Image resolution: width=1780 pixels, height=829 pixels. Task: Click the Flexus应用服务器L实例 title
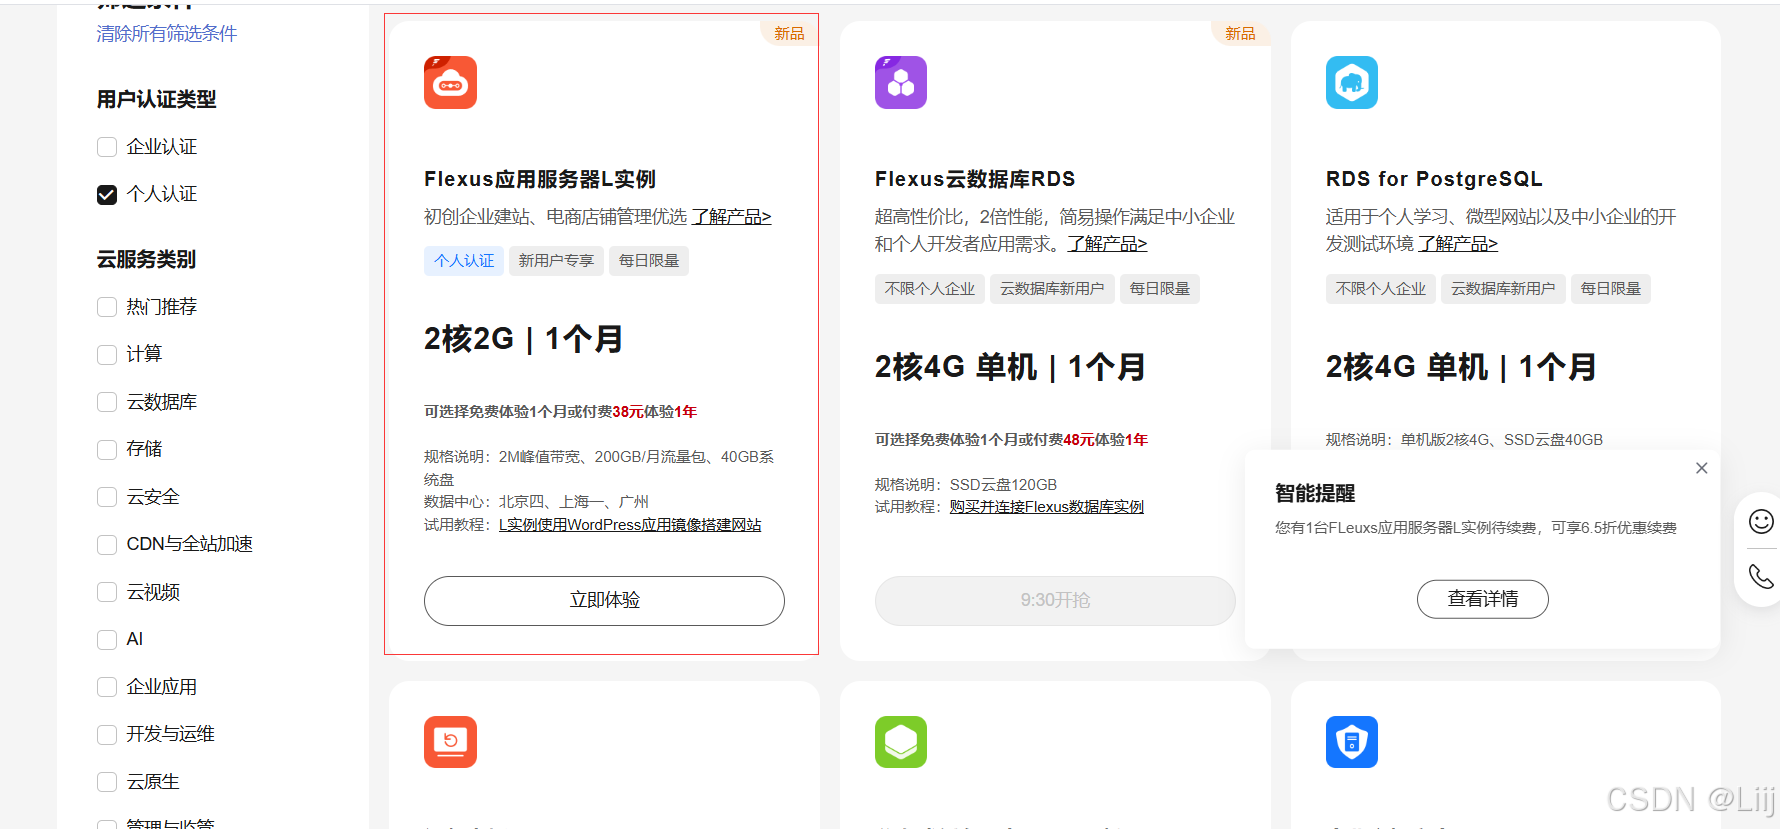[540, 179]
